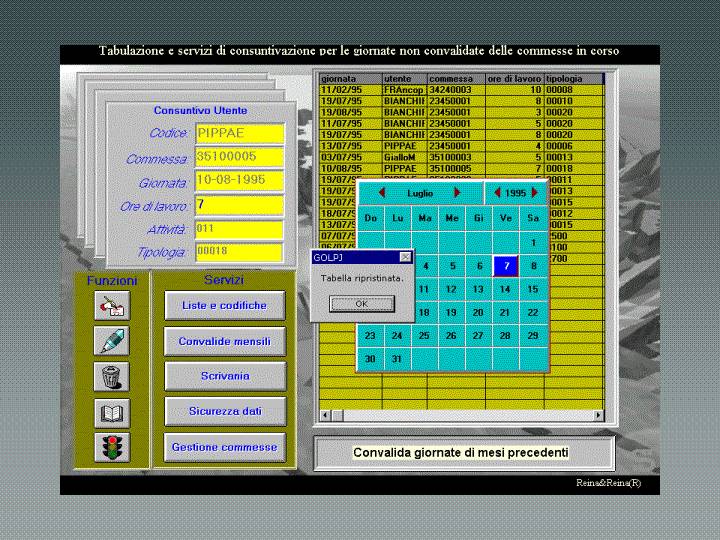Screen dimensions: 720x540
Task: Go to previous month before Luglio
Action: click(381, 193)
